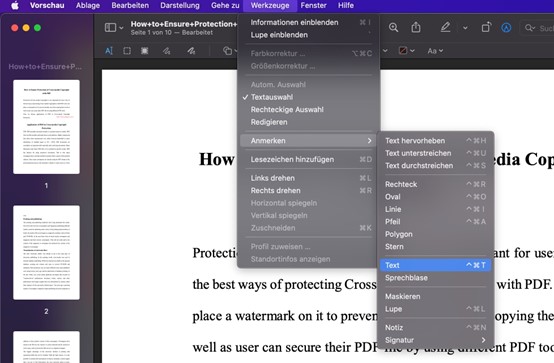Viewport: 554px width, 363px height.
Task: Click the highlighted Text annotation item
Action: (435, 265)
